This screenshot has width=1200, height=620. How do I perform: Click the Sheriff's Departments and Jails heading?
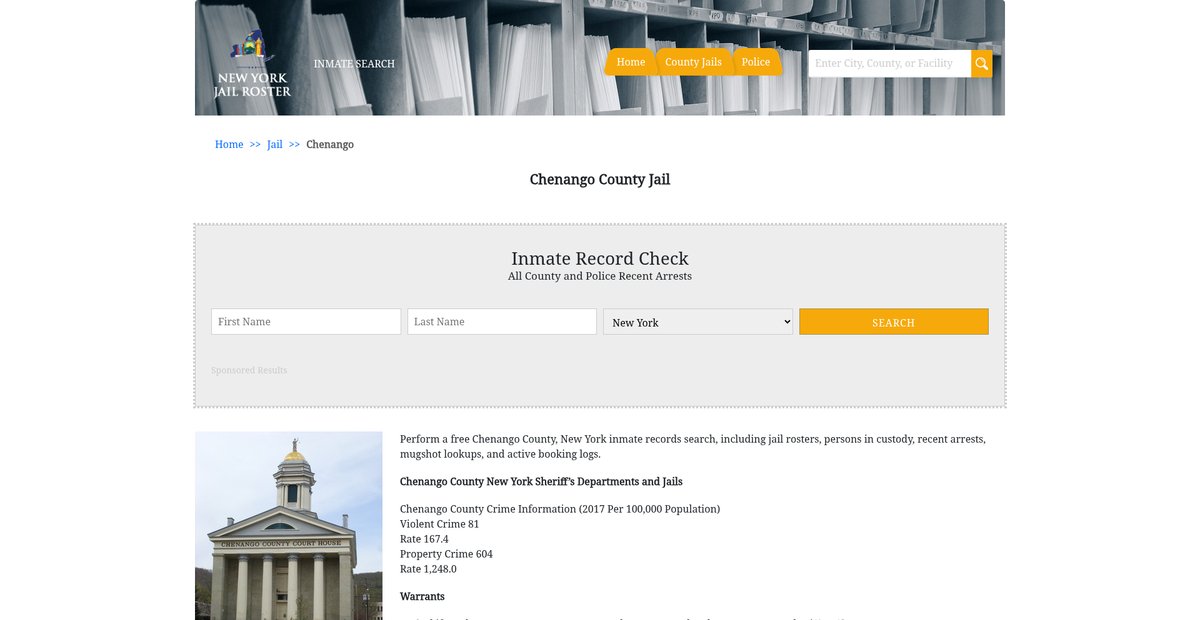(x=541, y=482)
